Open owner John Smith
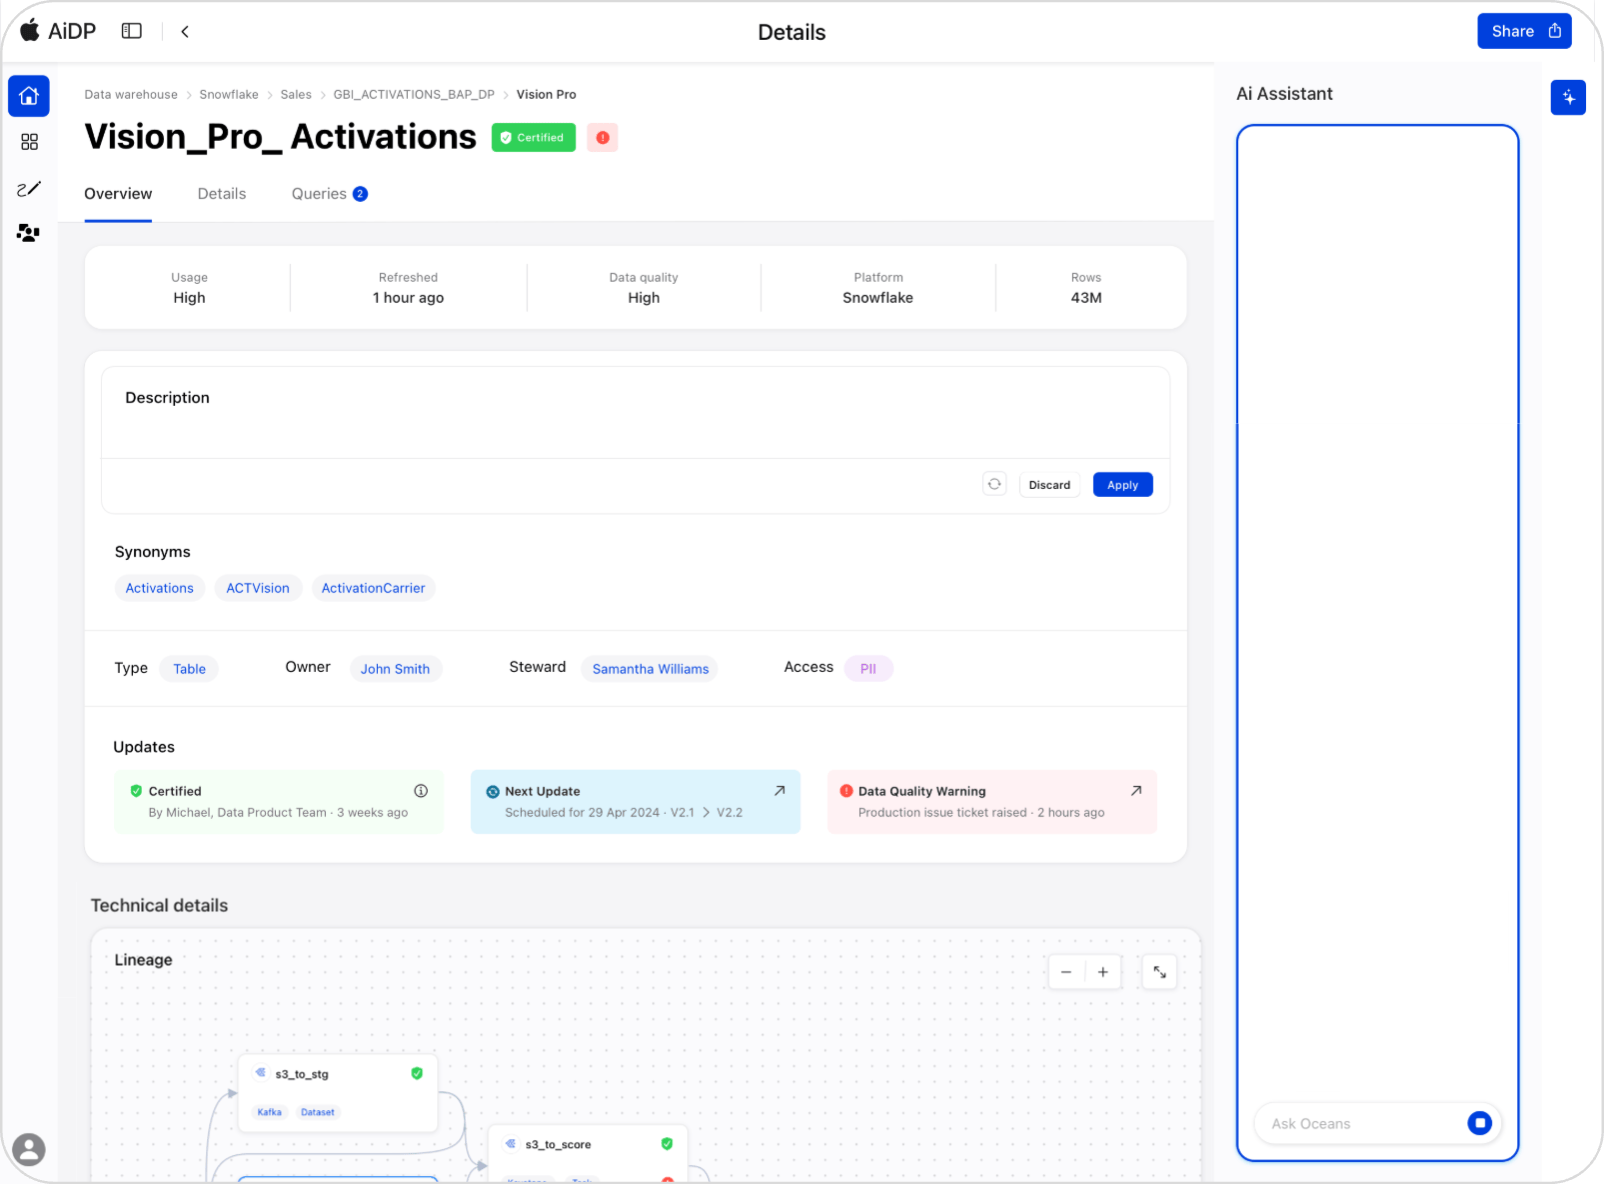 395,669
